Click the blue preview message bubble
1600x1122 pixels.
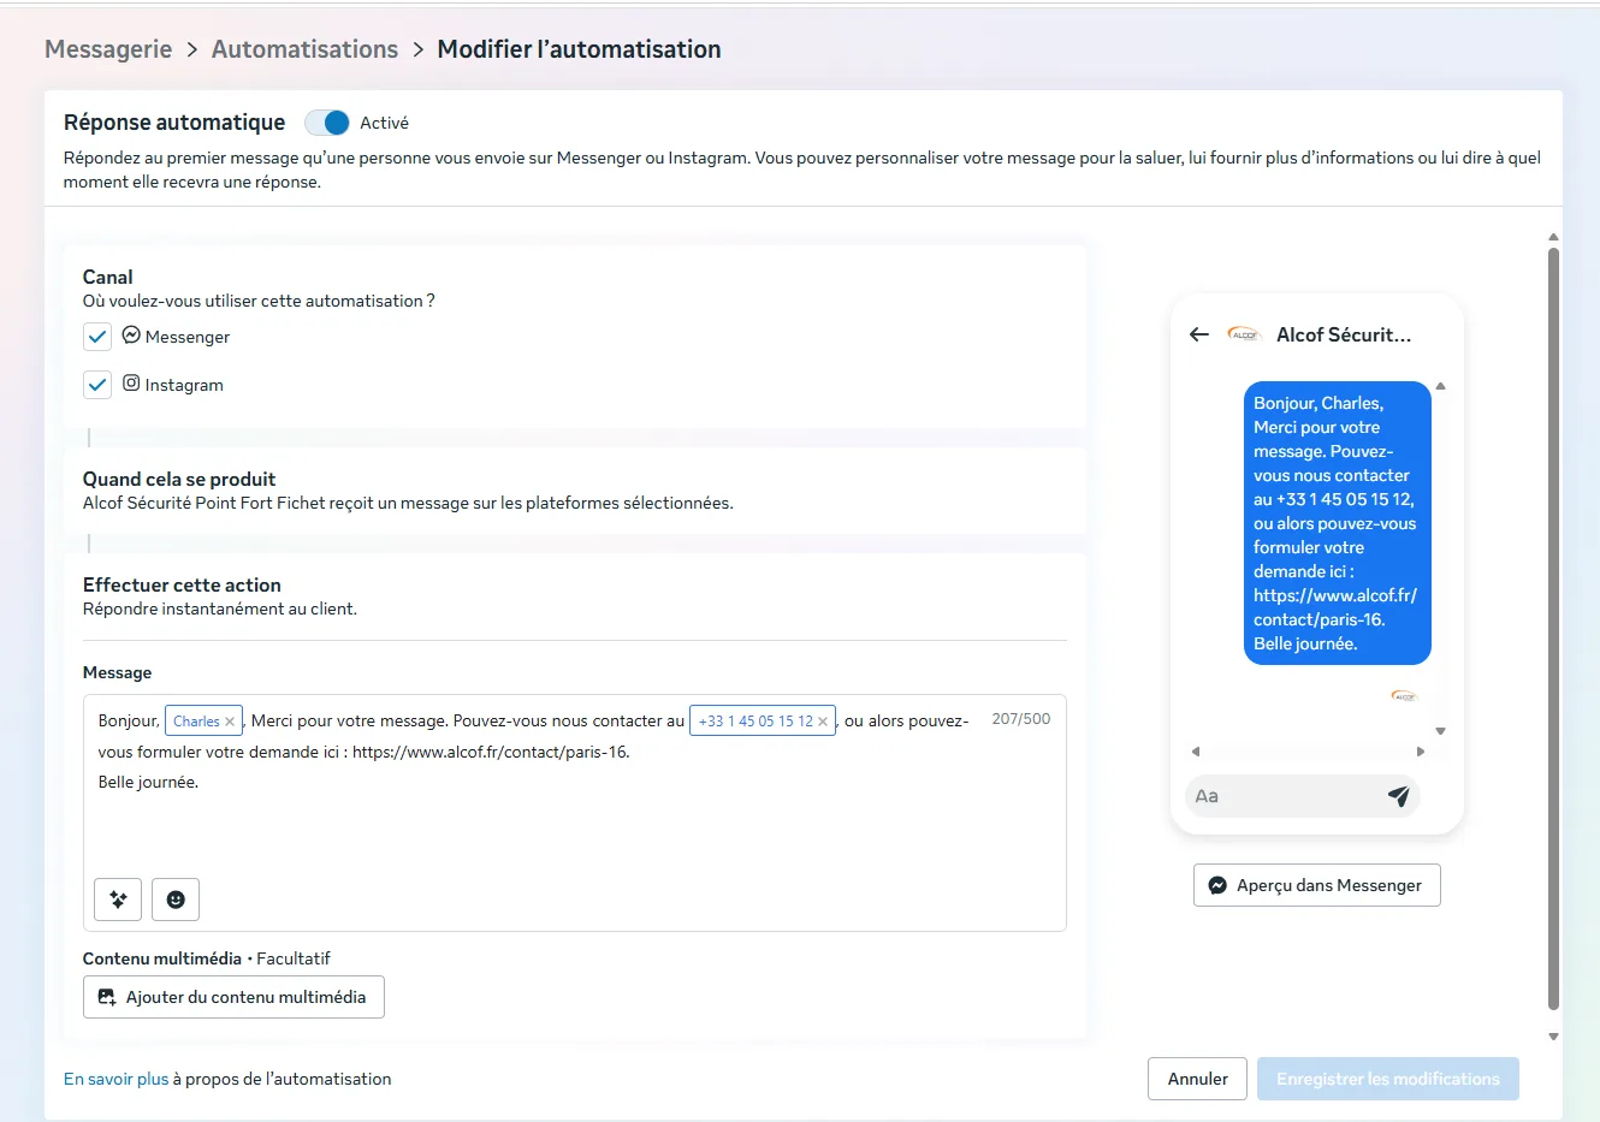[x=1337, y=523]
